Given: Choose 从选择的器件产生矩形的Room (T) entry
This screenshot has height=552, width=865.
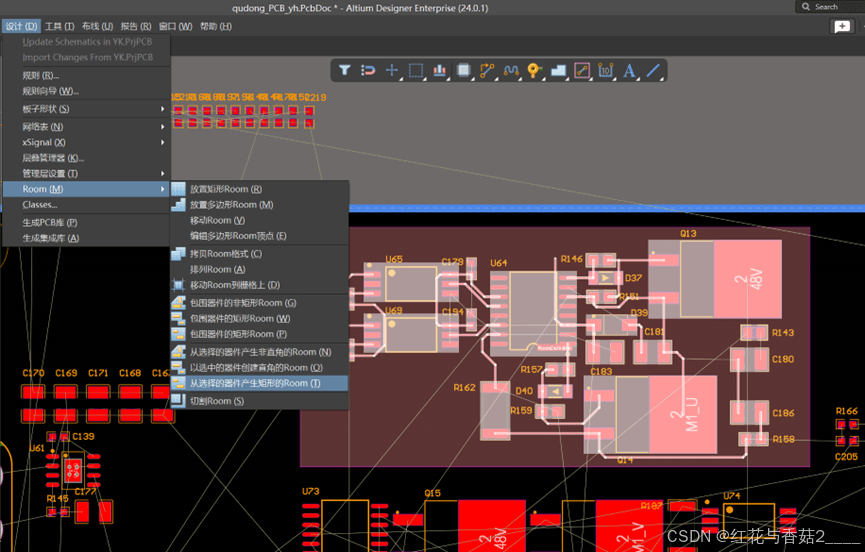Looking at the screenshot, I should (x=260, y=383).
